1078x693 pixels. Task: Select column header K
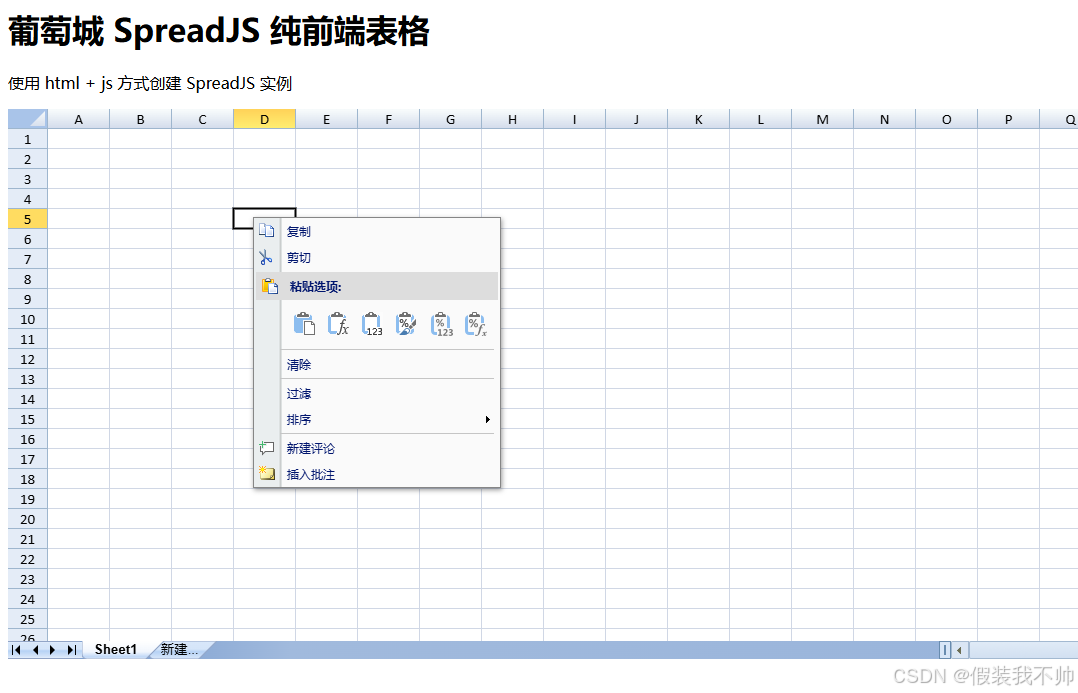(698, 120)
